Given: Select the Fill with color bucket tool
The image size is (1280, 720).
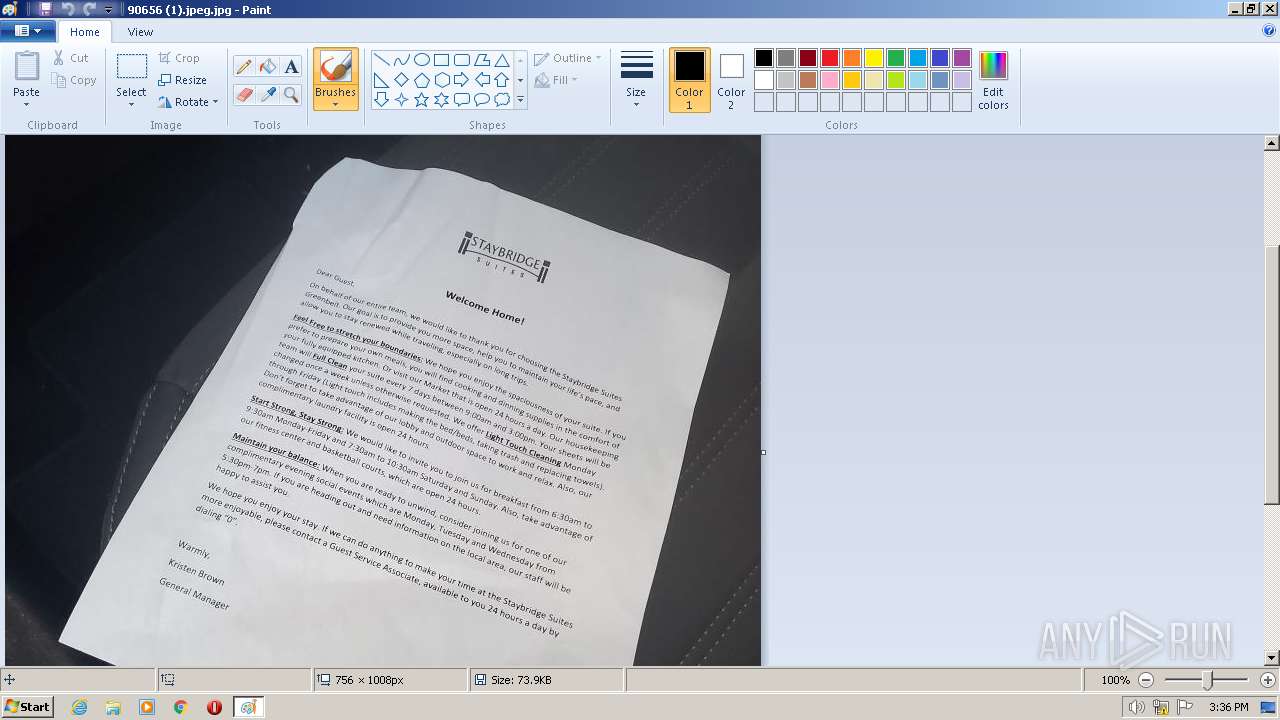Looking at the screenshot, I should (x=267, y=67).
